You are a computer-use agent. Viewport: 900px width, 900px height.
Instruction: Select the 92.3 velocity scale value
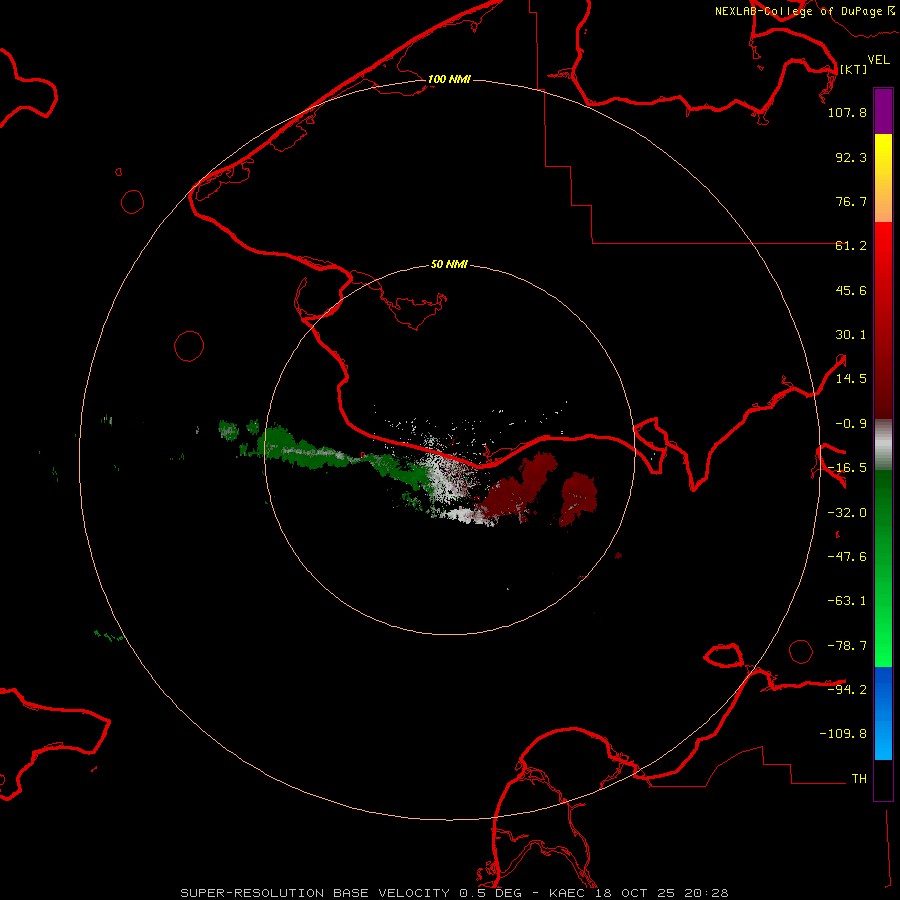pyautogui.click(x=851, y=157)
